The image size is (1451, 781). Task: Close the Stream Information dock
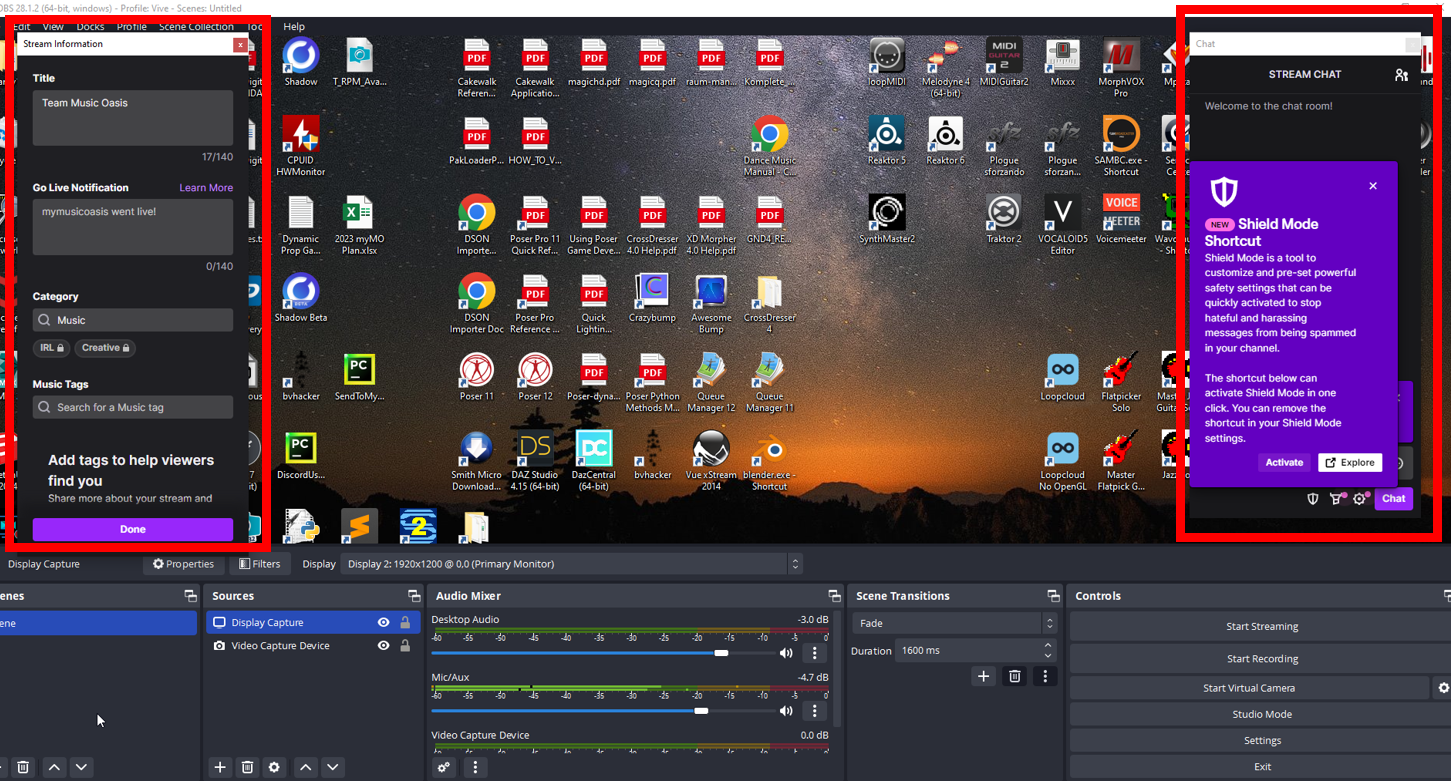click(x=240, y=44)
